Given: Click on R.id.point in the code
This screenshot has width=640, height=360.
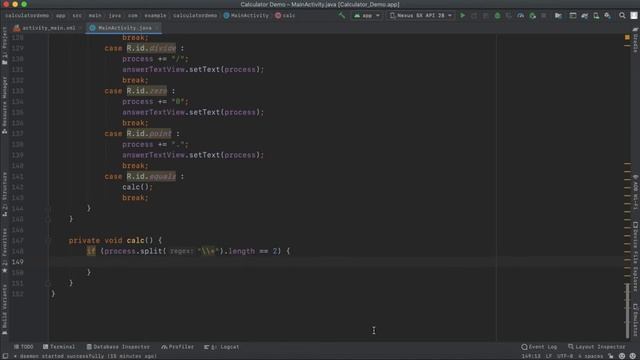Looking at the screenshot, I should 149,134.
